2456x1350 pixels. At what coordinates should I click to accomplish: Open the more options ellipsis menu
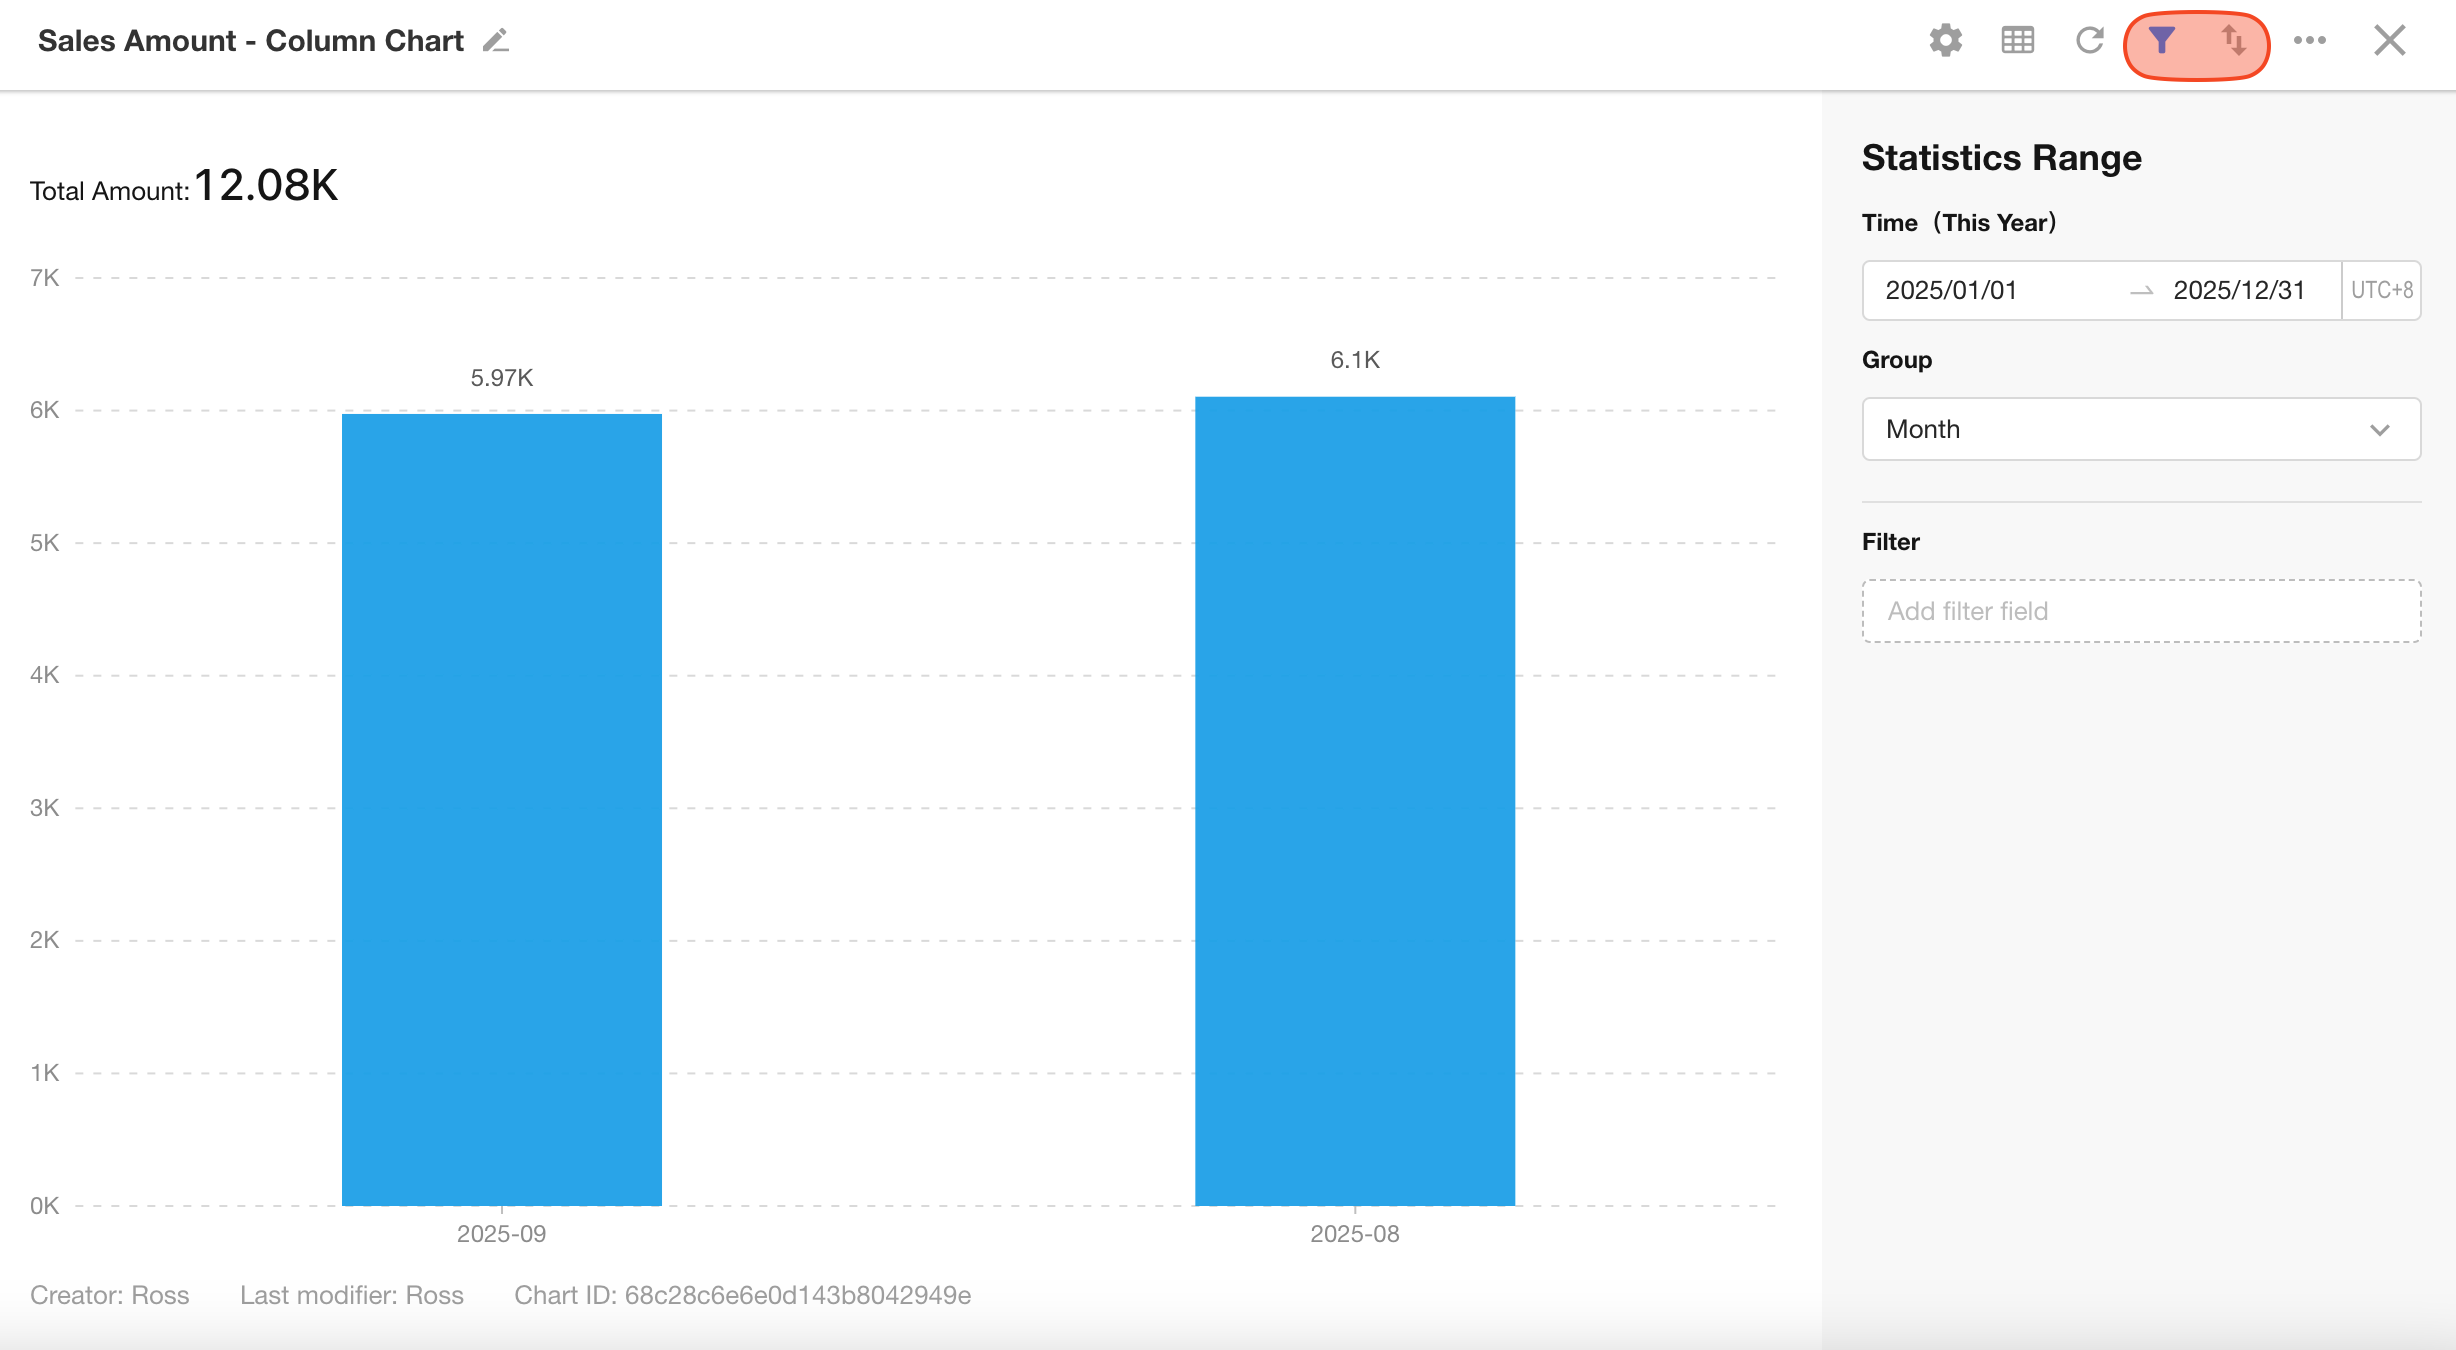pyautogui.click(x=2310, y=41)
